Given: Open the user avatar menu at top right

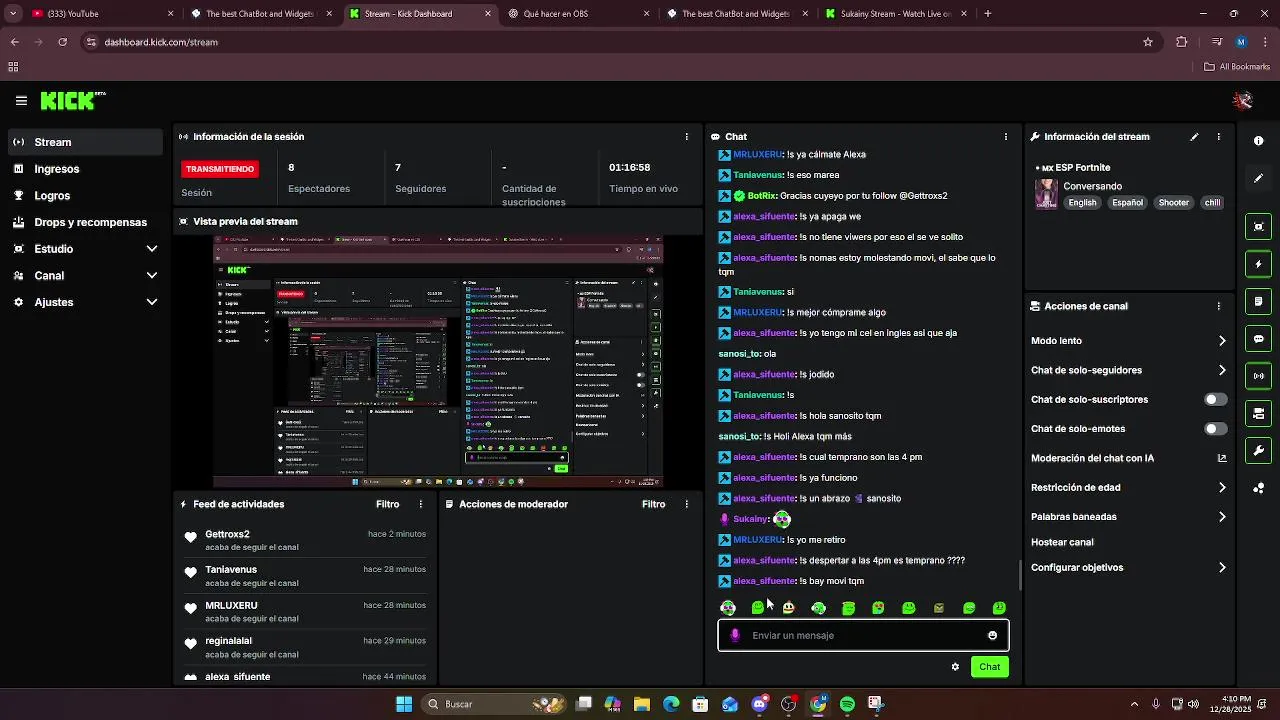Looking at the screenshot, I should [1243, 101].
